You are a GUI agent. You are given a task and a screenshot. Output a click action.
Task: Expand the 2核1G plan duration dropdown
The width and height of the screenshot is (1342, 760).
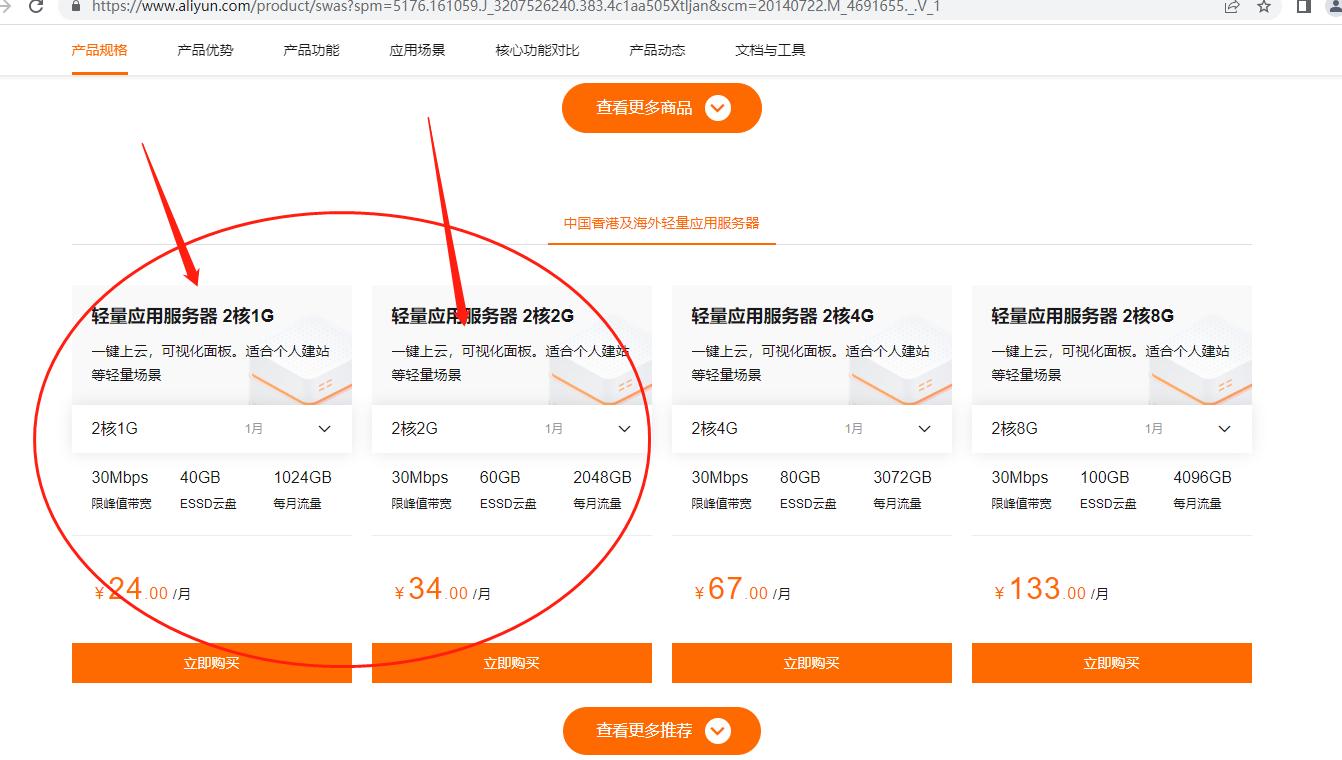coord(323,428)
